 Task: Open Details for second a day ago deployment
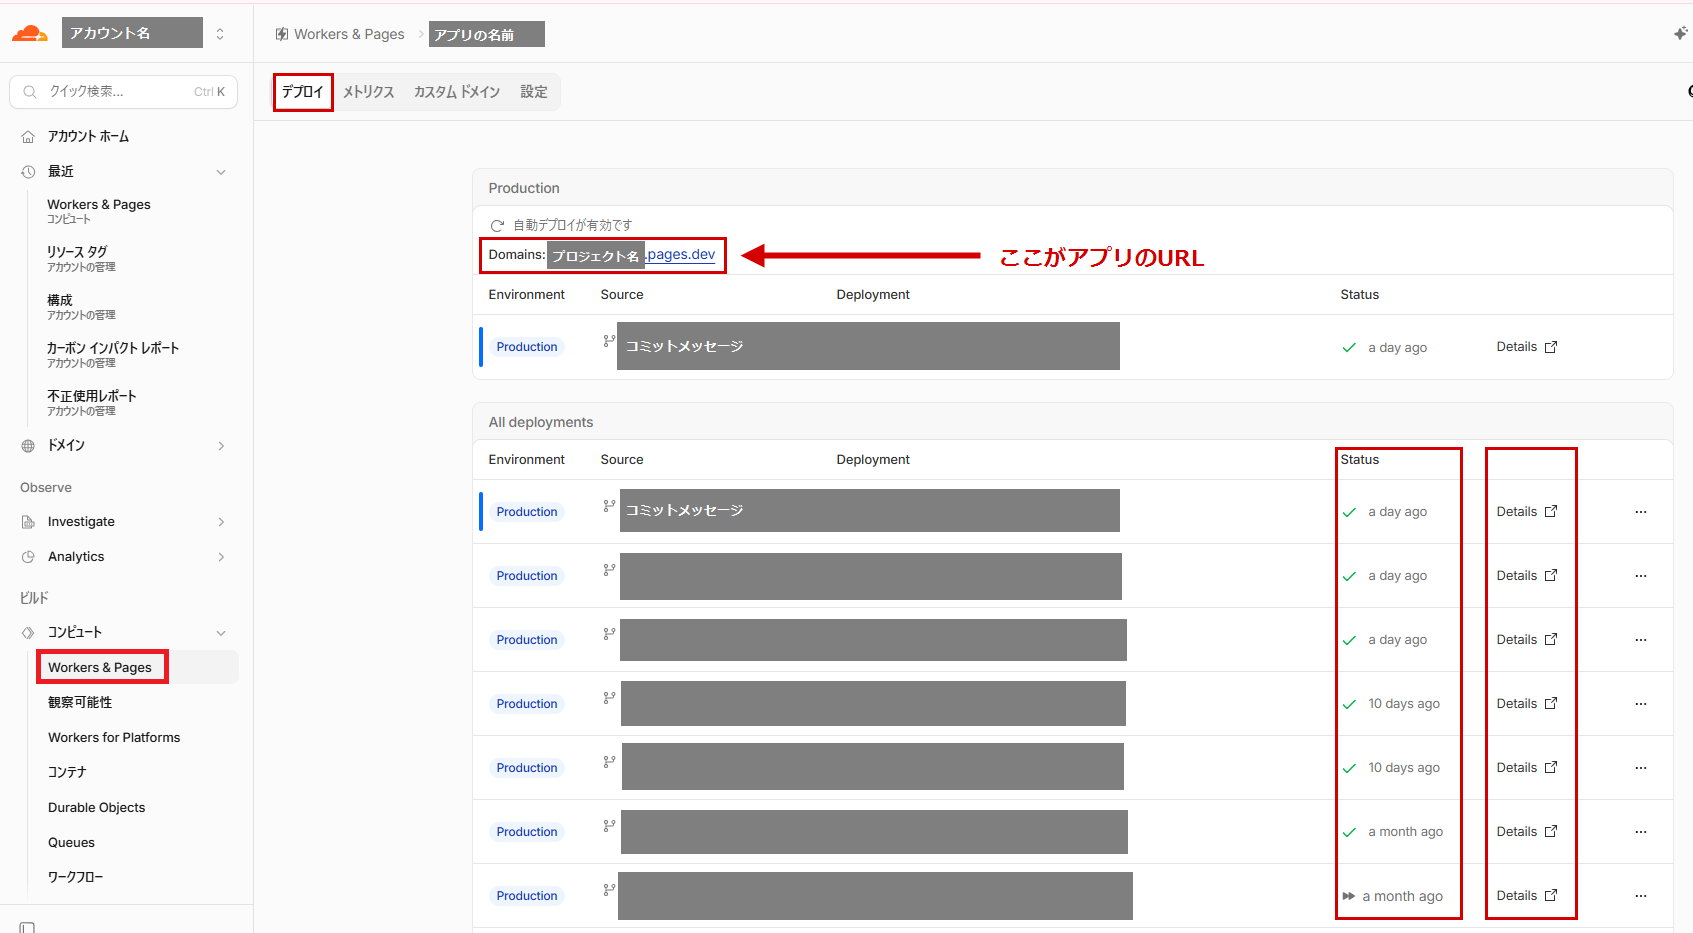(x=1527, y=575)
